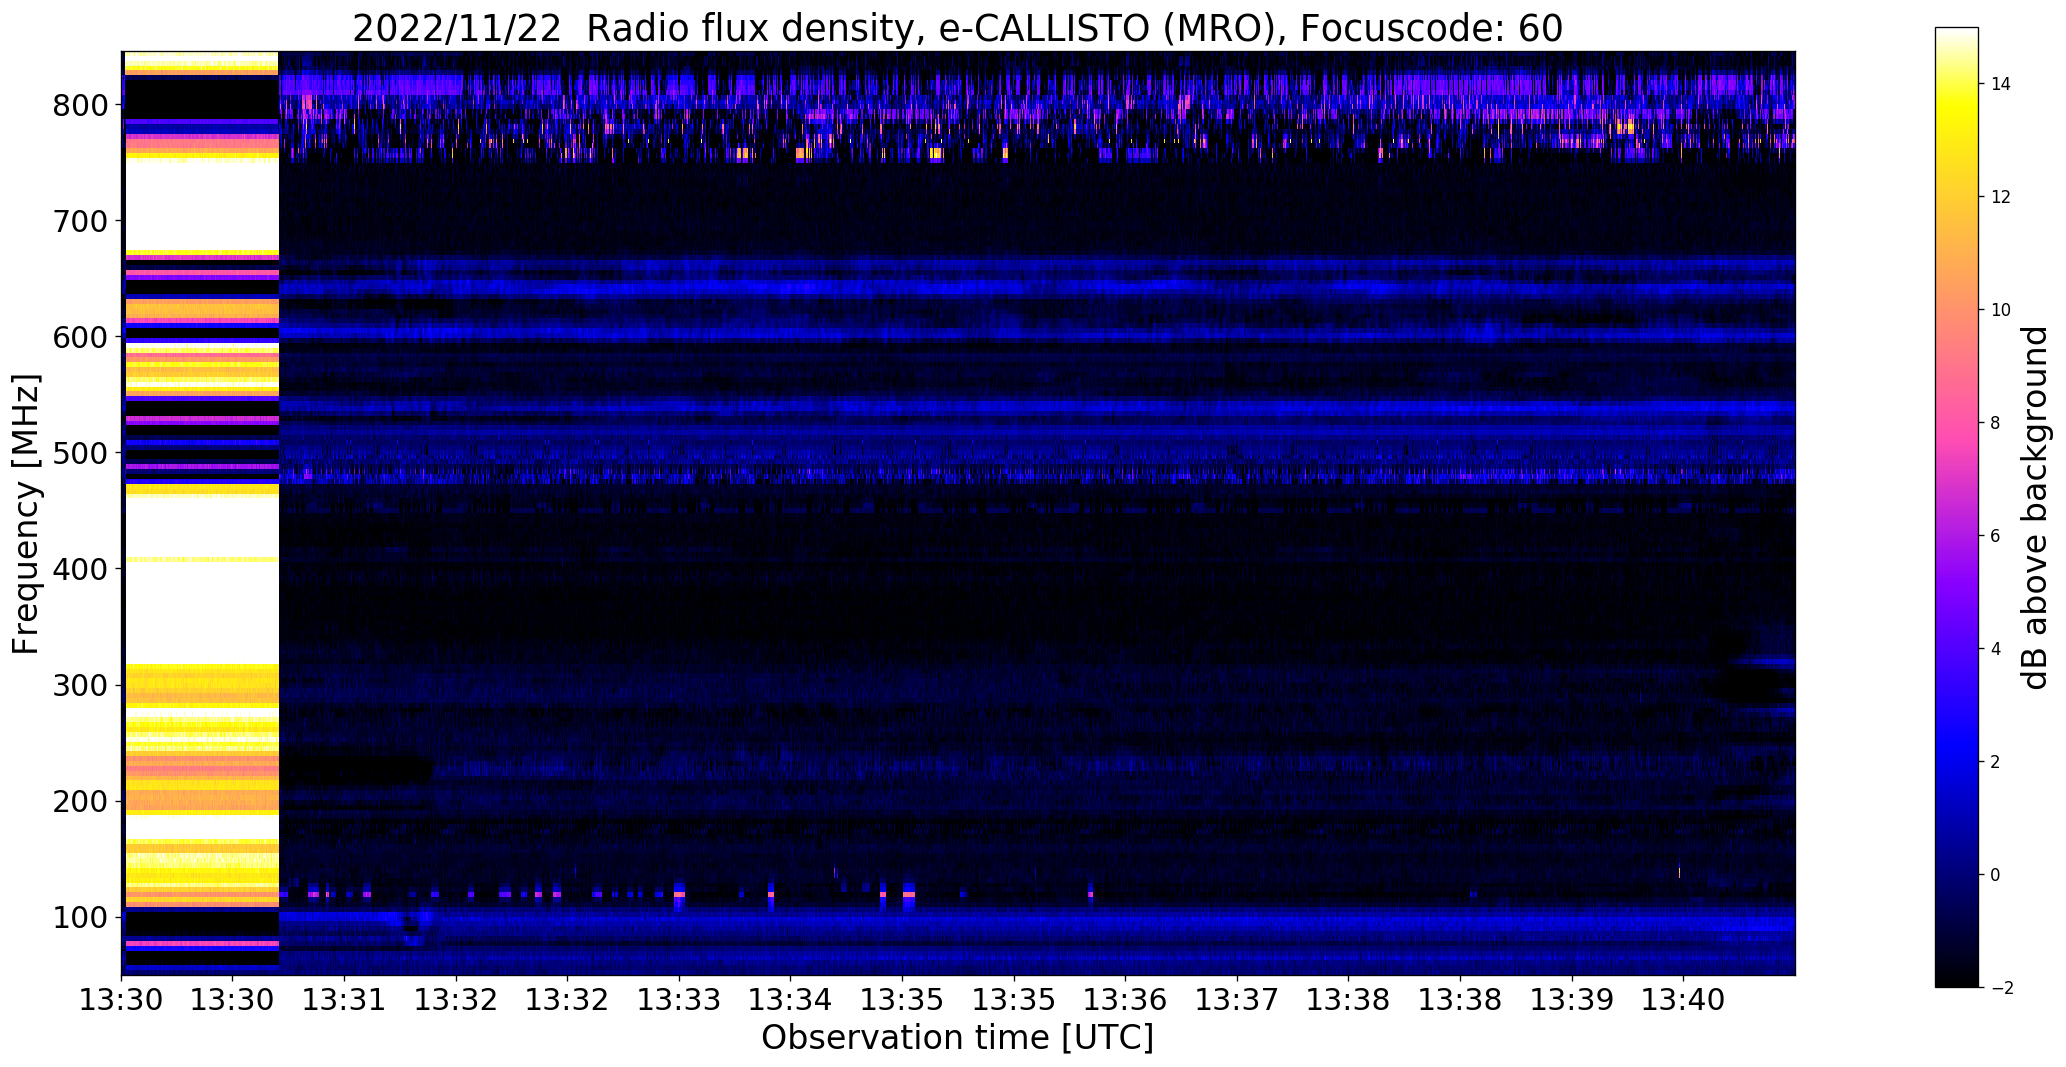
Task: Click the 500 frequency tick label
Action: point(80,453)
